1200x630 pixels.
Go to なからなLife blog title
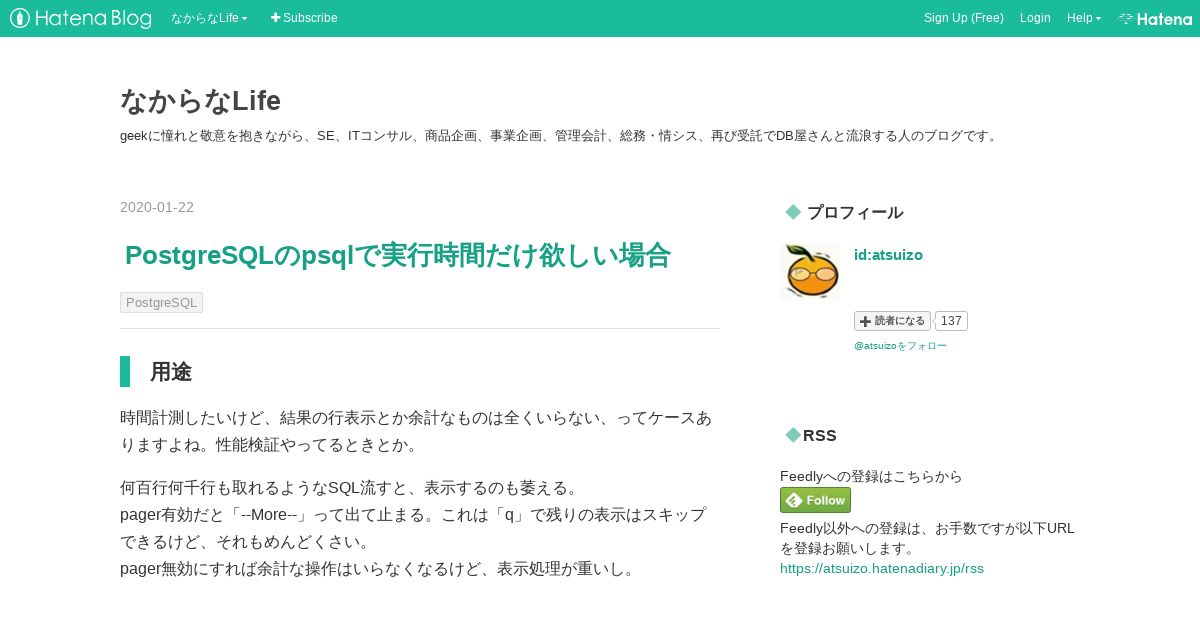(x=200, y=101)
